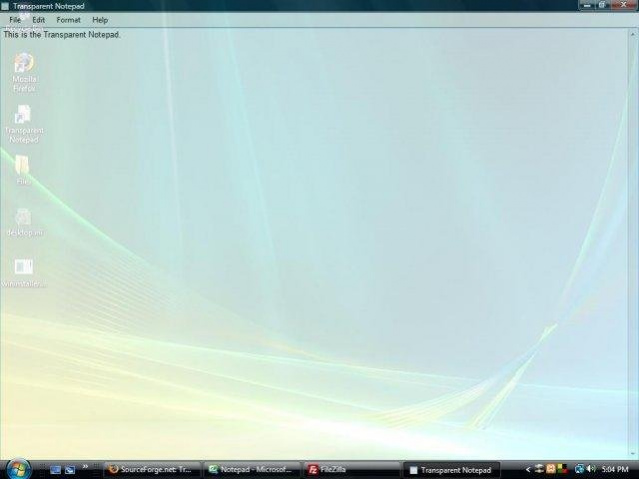This screenshot has height=479, width=639.
Task: Click the Show Desktop quick launch icon
Action: coord(56,469)
